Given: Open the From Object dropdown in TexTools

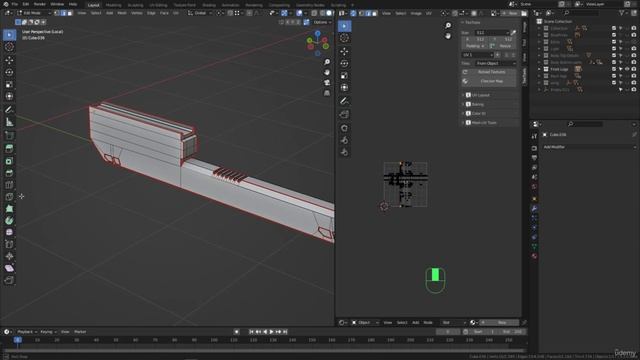Looking at the screenshot, I should tap(496, 63).
